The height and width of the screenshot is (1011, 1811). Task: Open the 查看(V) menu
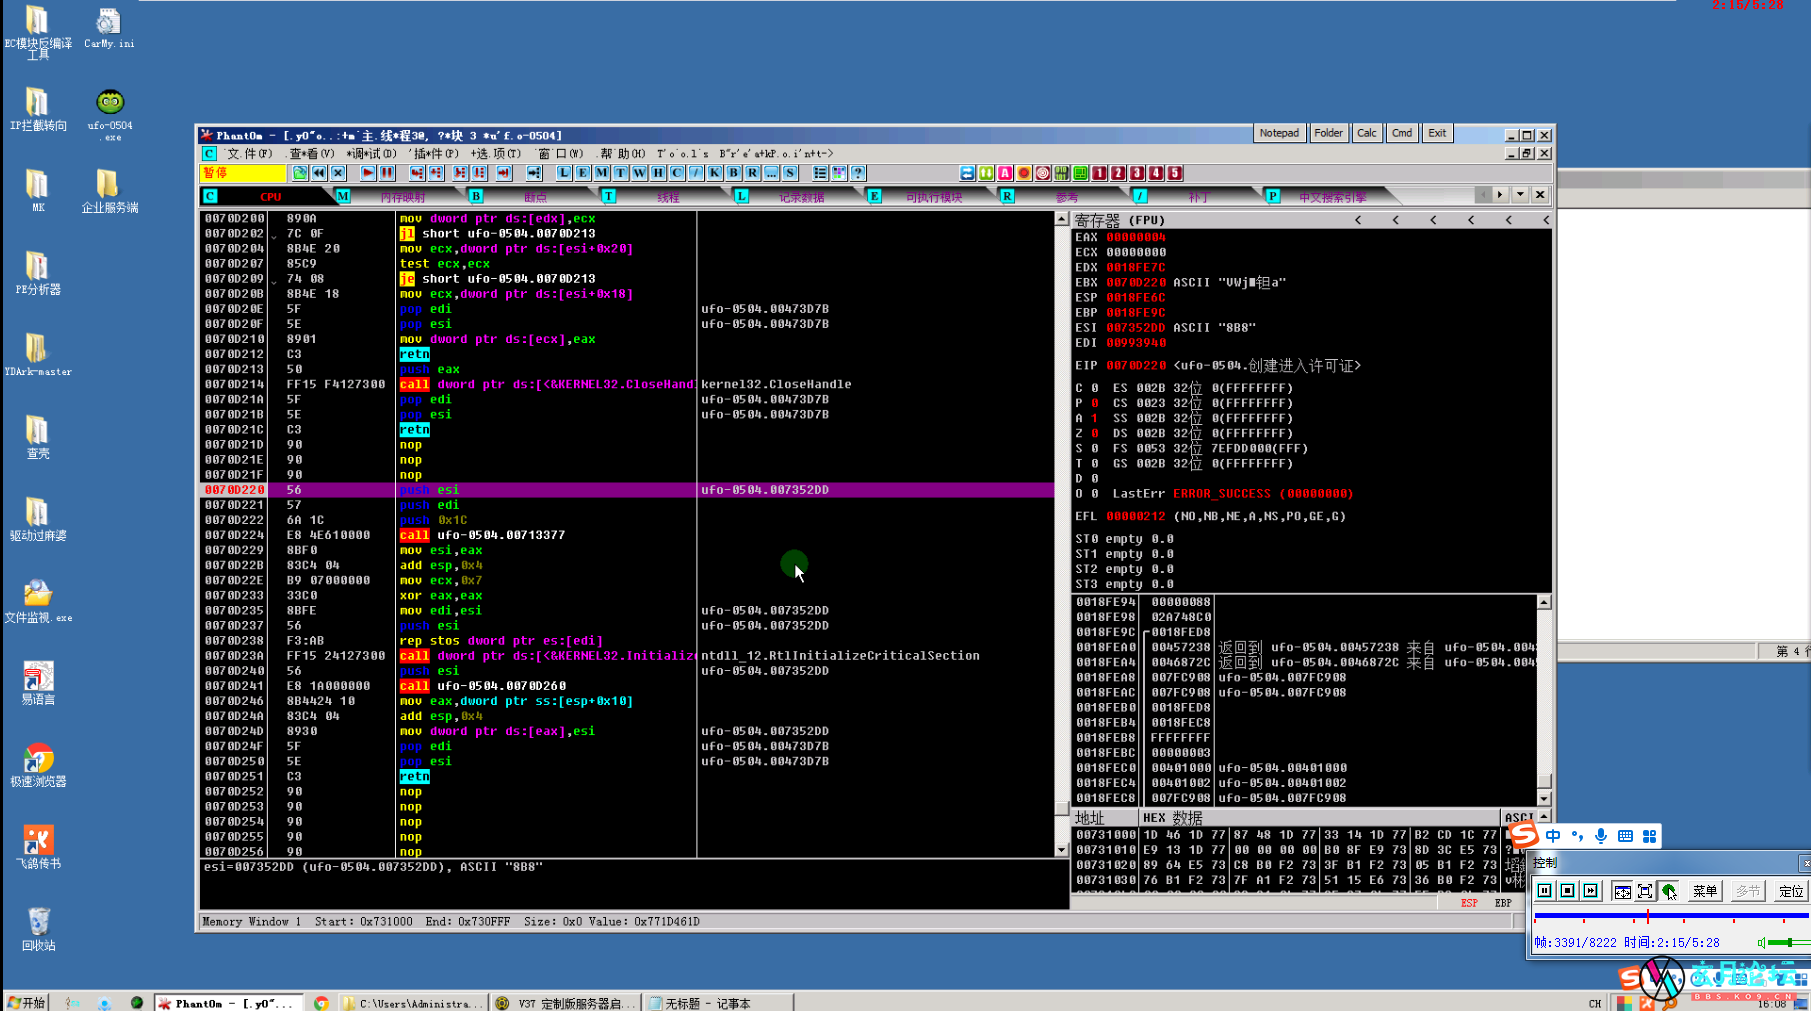(311, 154)
